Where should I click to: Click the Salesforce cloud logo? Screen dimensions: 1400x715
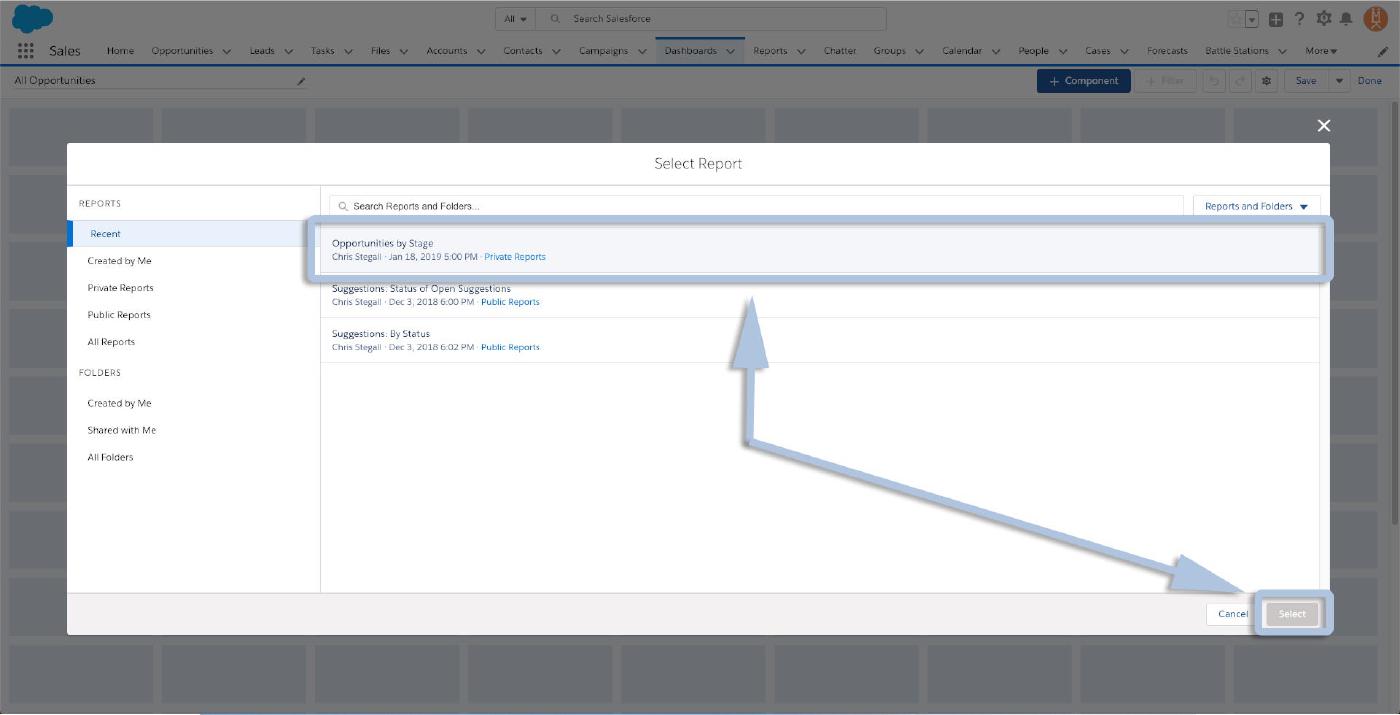point(33,19)
